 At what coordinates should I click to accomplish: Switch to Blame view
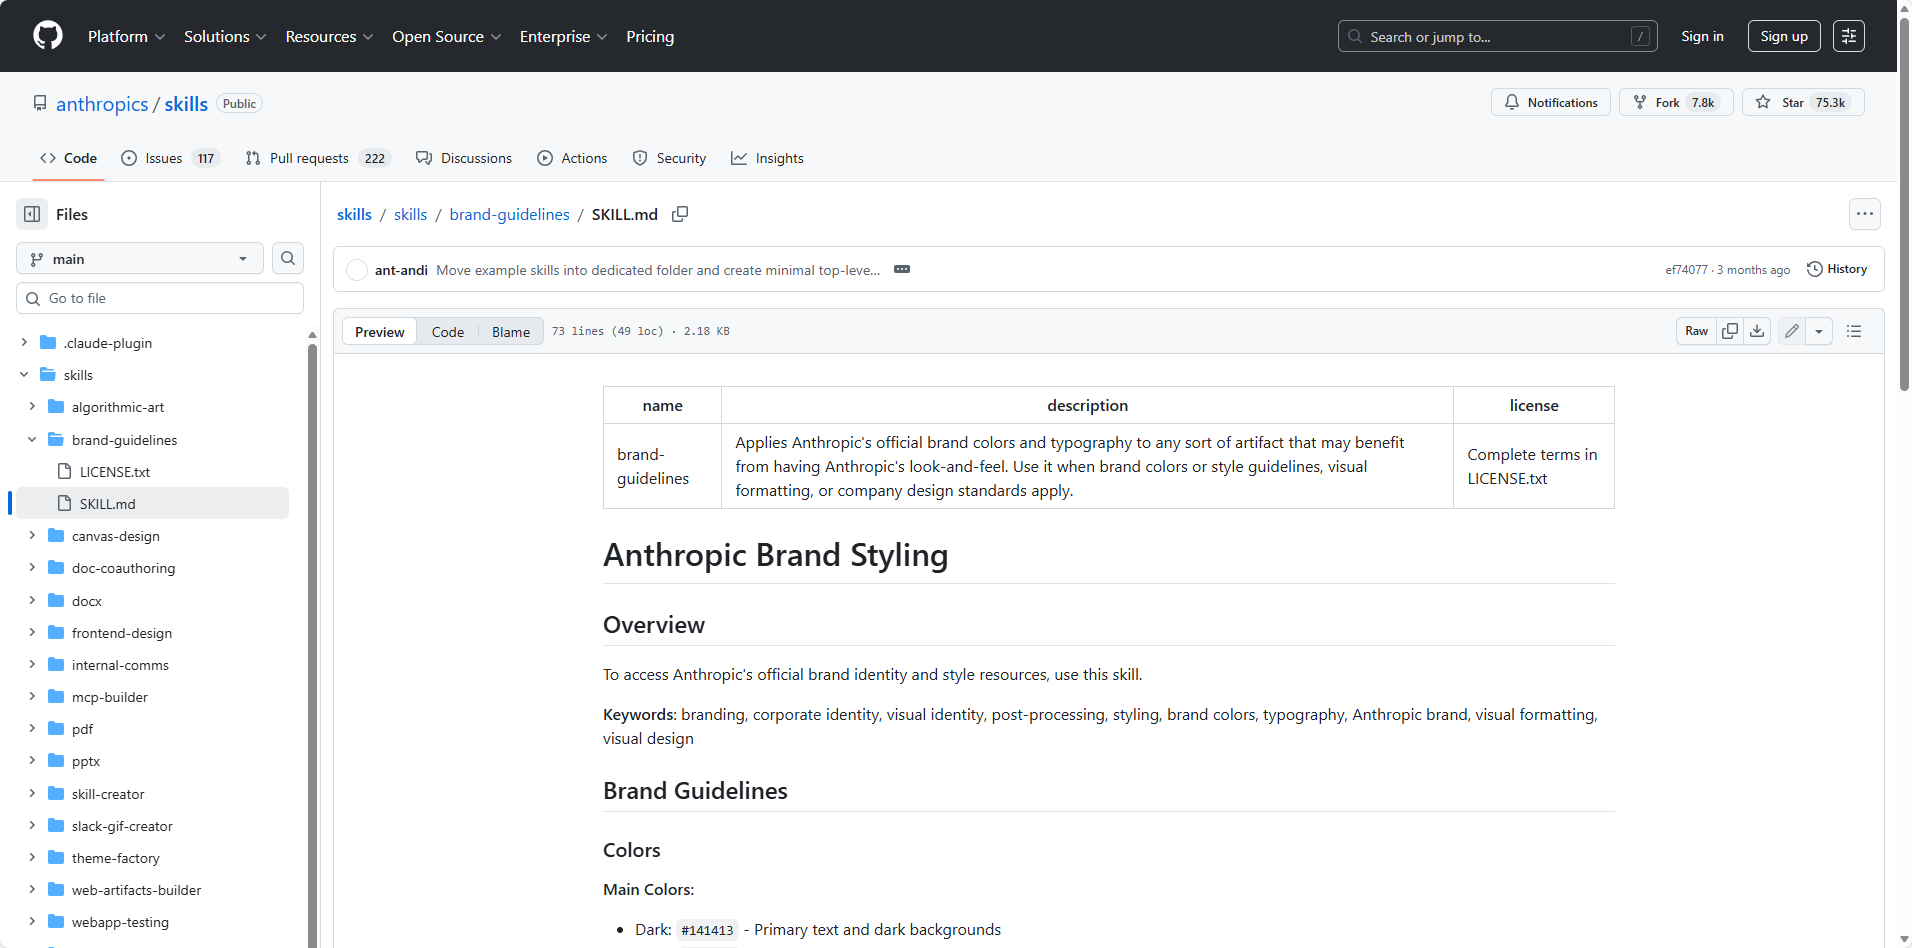pyautogui.click(x=510, y=332)
